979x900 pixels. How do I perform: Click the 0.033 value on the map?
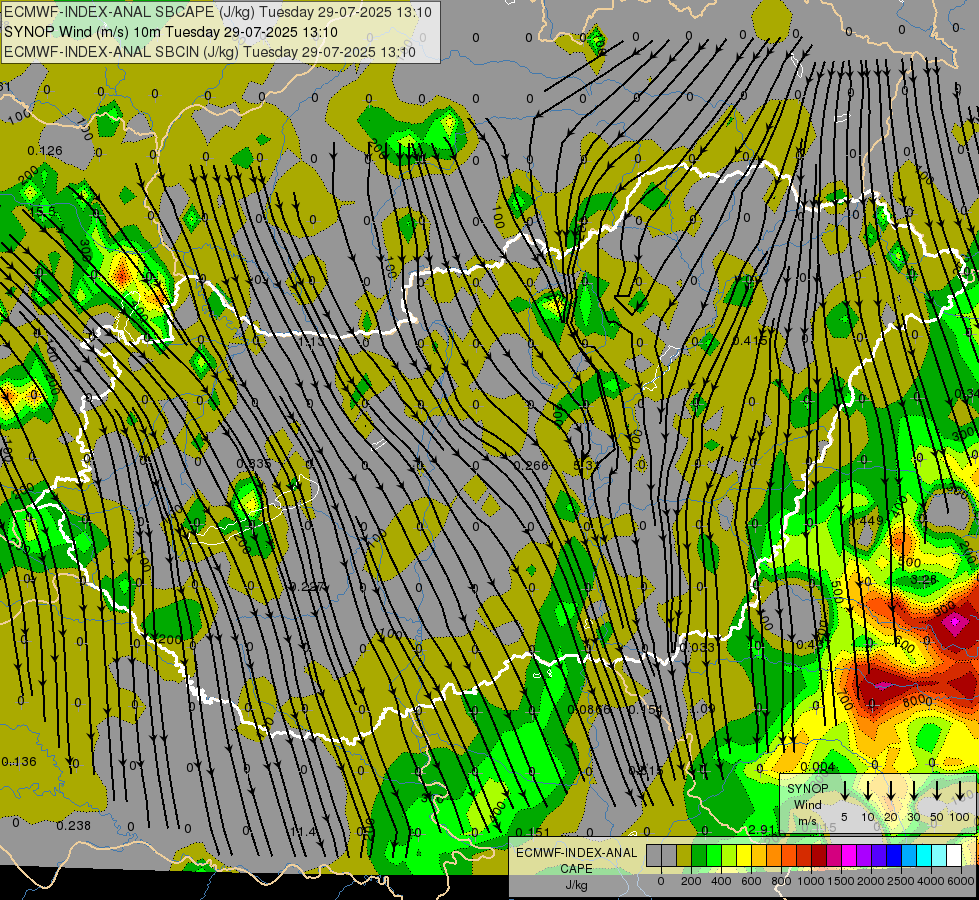tap(697, 647)
